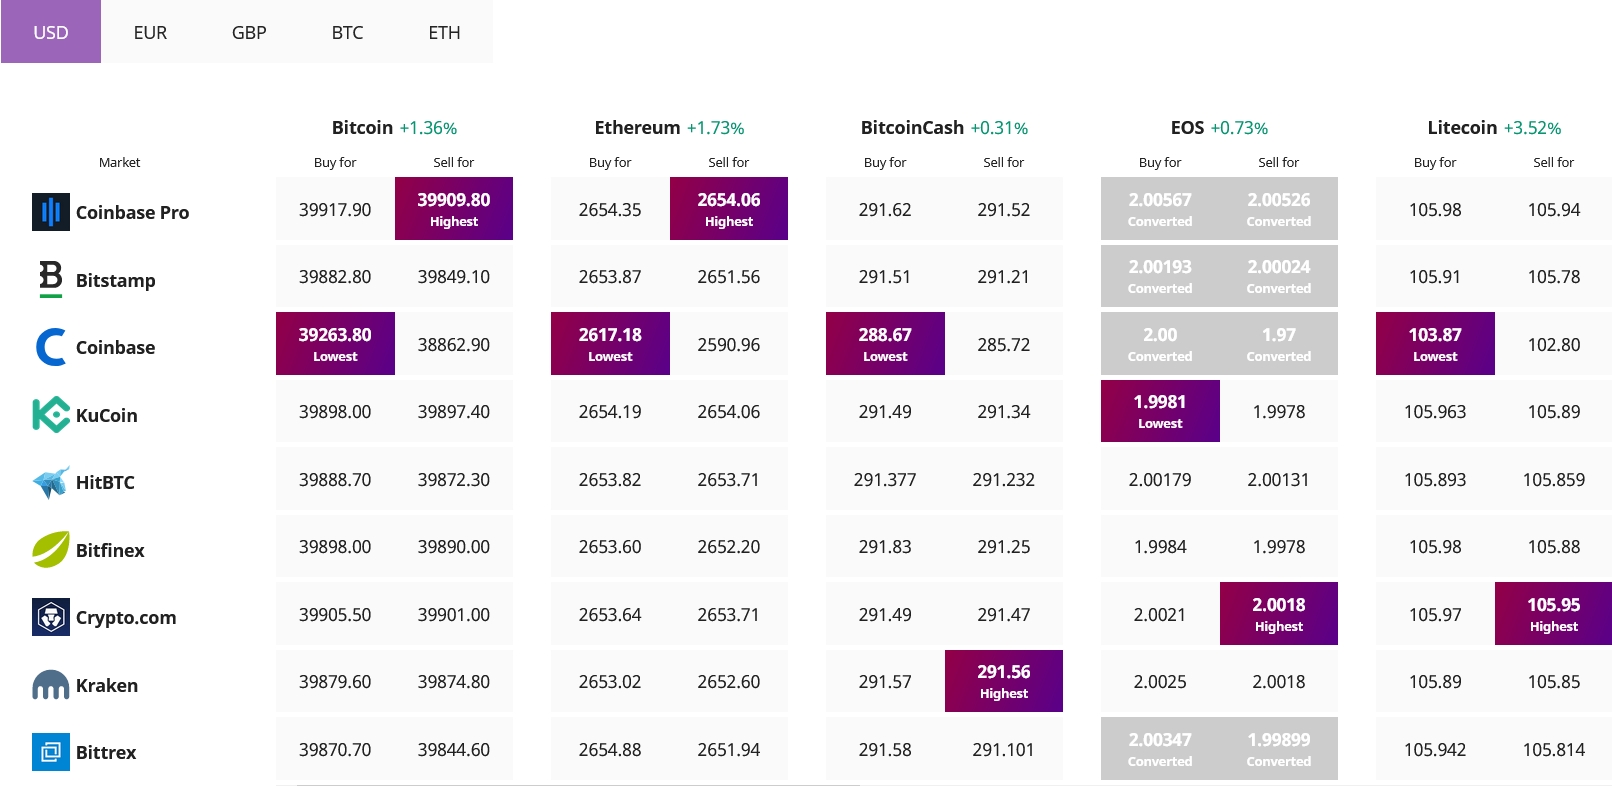
Task: Select lowest Litecoin buy price 103.87
Action: click(x=1435, y=343)
